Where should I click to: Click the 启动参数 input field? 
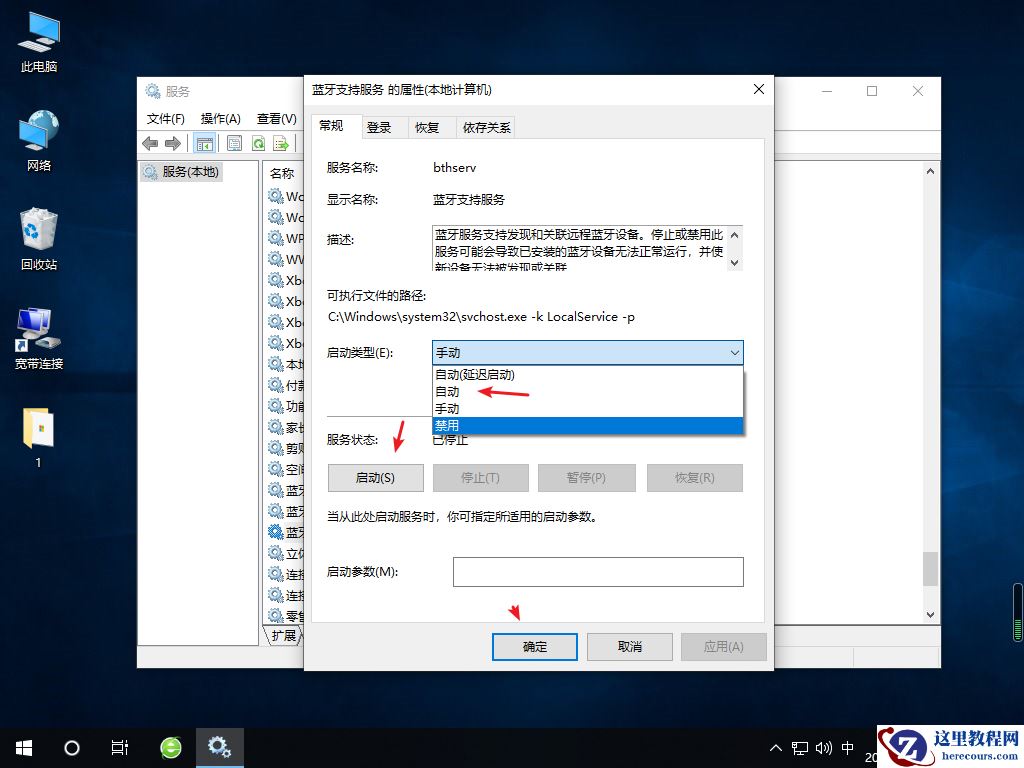(x=598, y=571)
